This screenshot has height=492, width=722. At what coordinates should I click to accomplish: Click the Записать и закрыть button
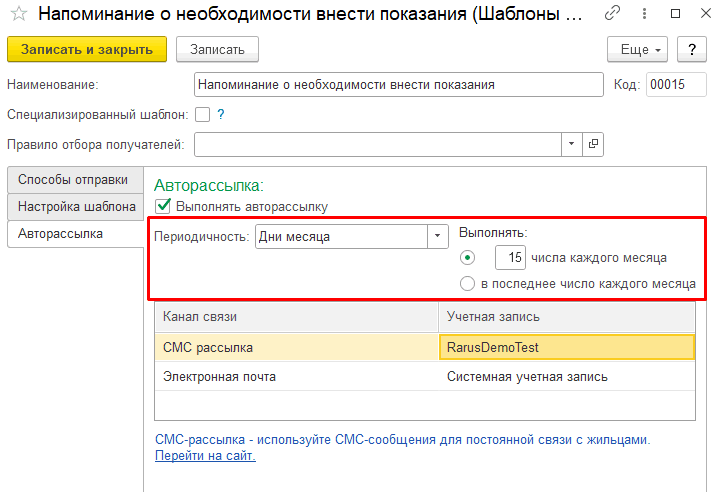point(87,49)
